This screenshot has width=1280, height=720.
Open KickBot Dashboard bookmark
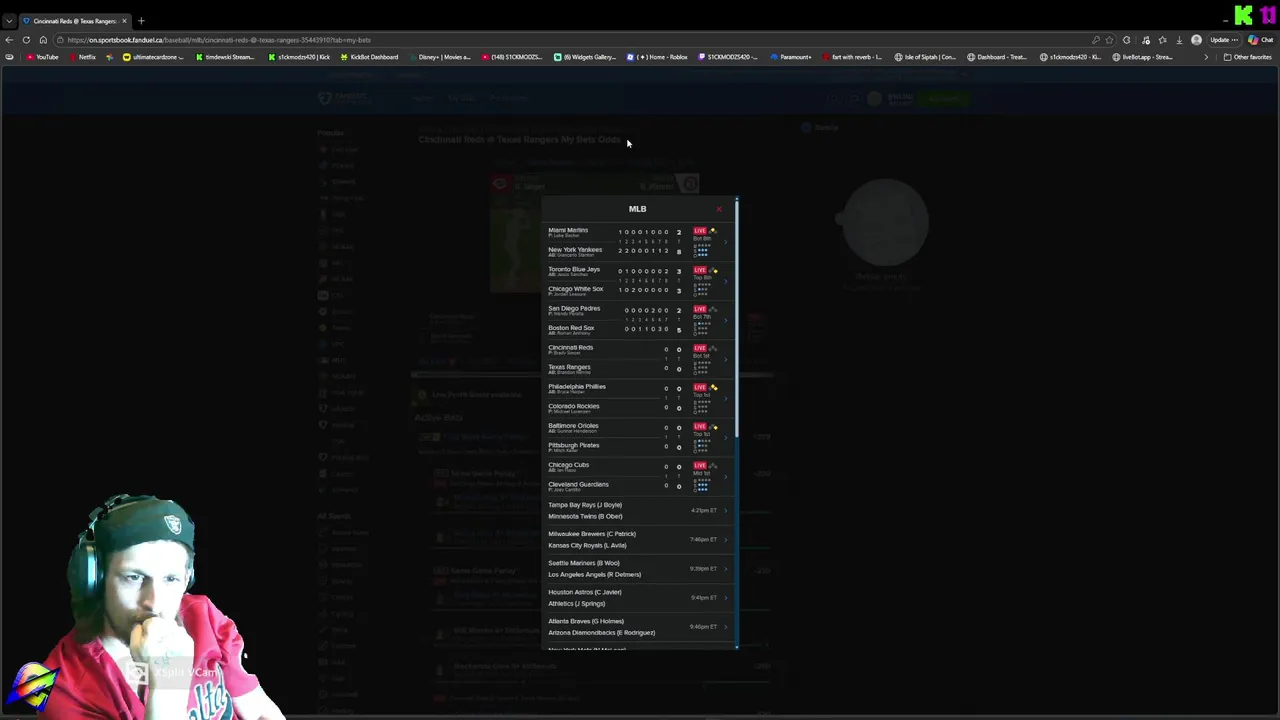[369, 57]
